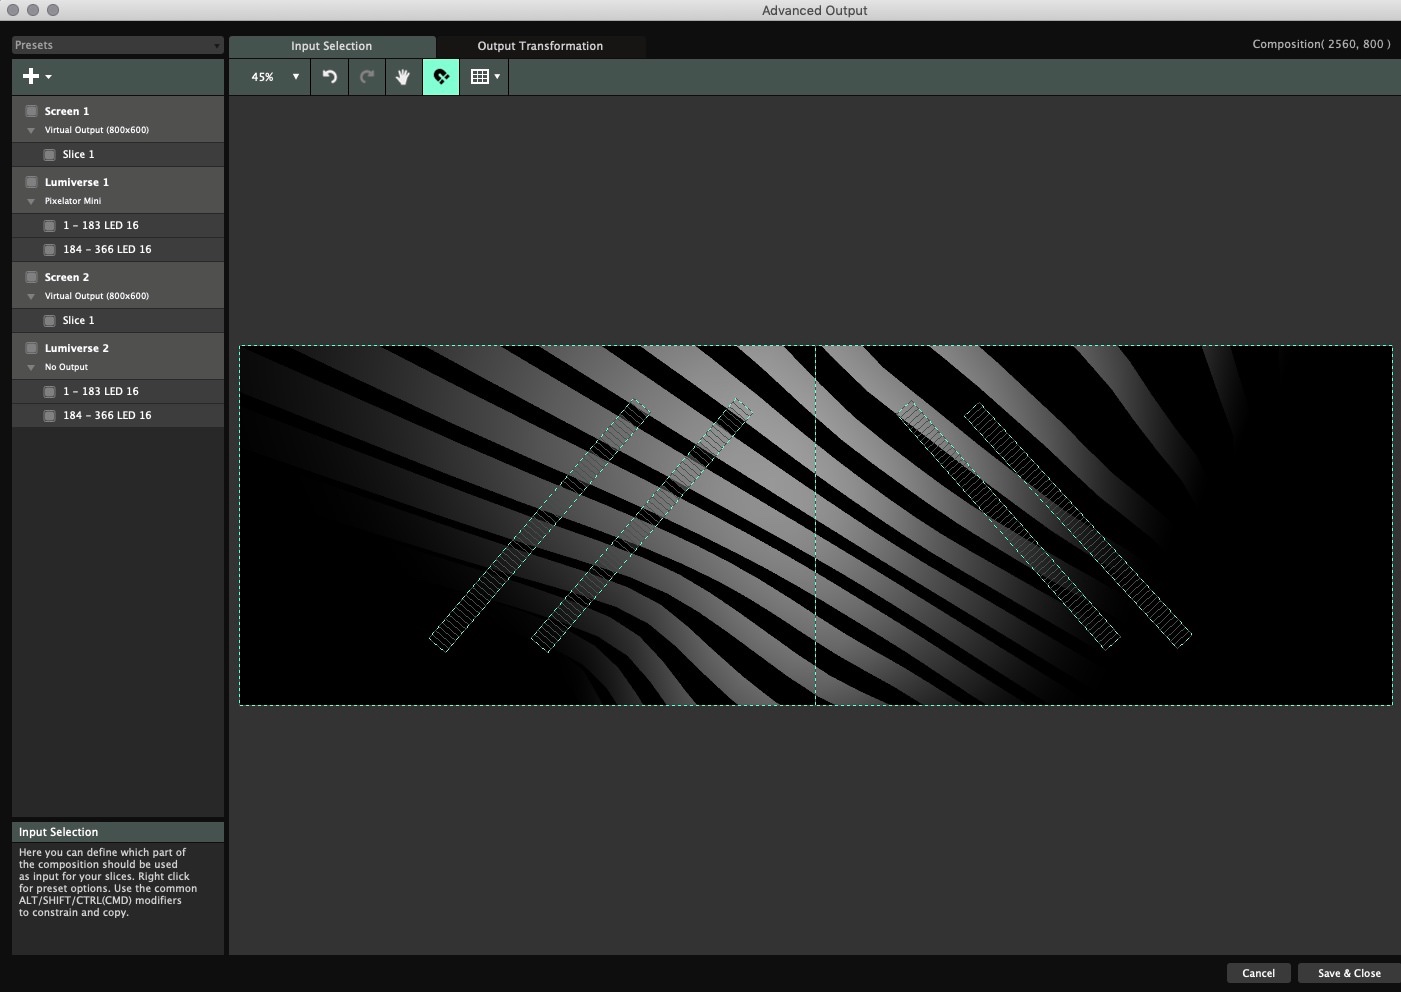1401x992 pixels.
Task: Click the undo arrow in the toolbar
Action: (x=329, y=77)
